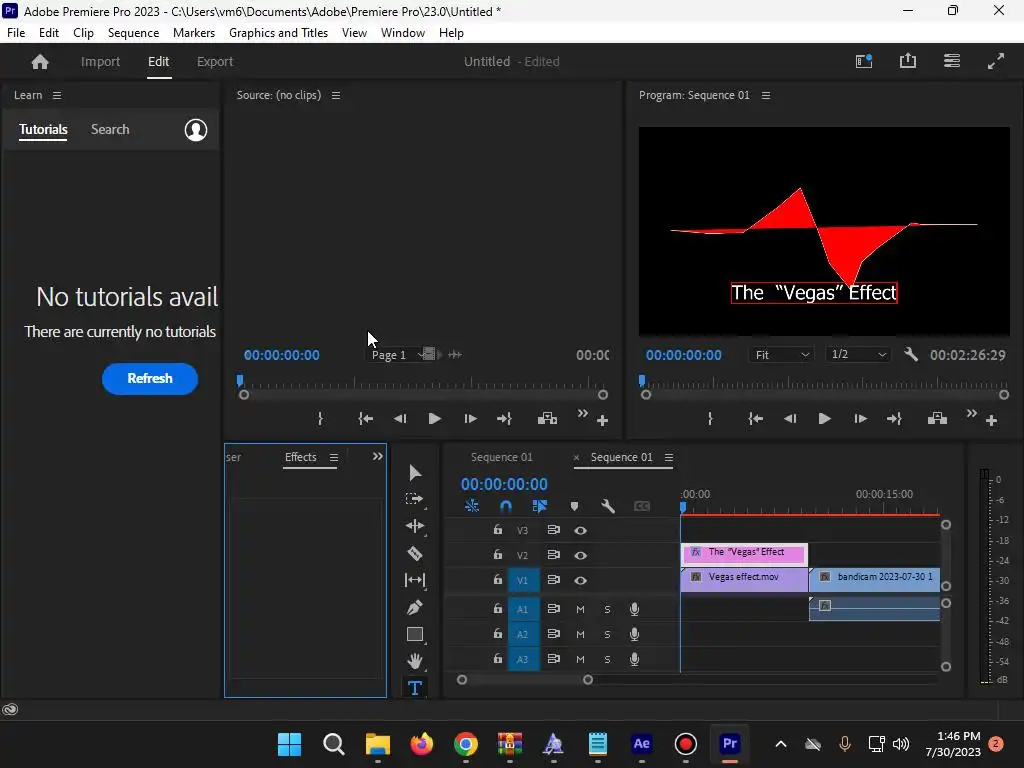Toggle captions track options CC

642,506
